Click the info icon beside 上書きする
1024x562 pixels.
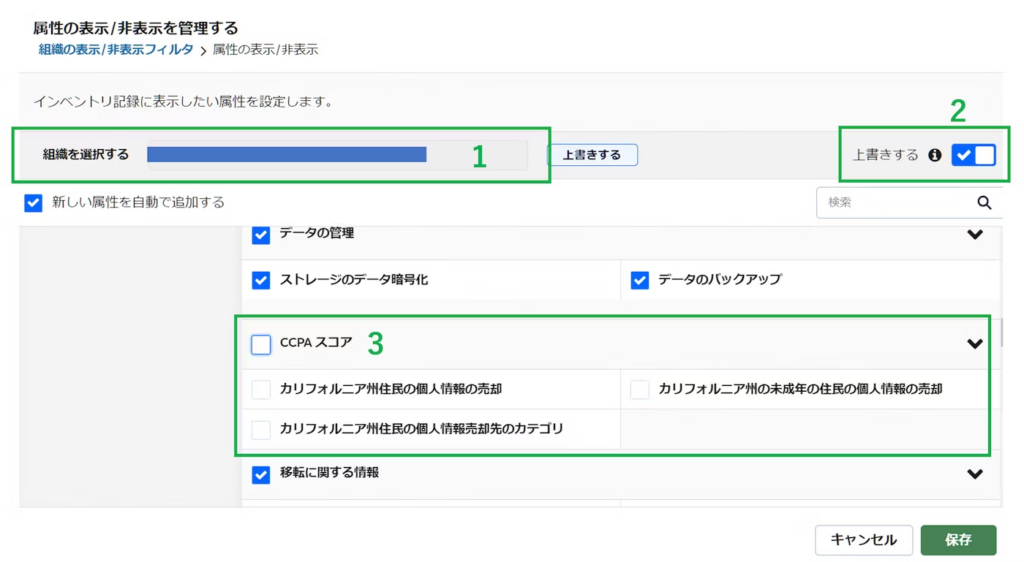[x=935, y=155]
